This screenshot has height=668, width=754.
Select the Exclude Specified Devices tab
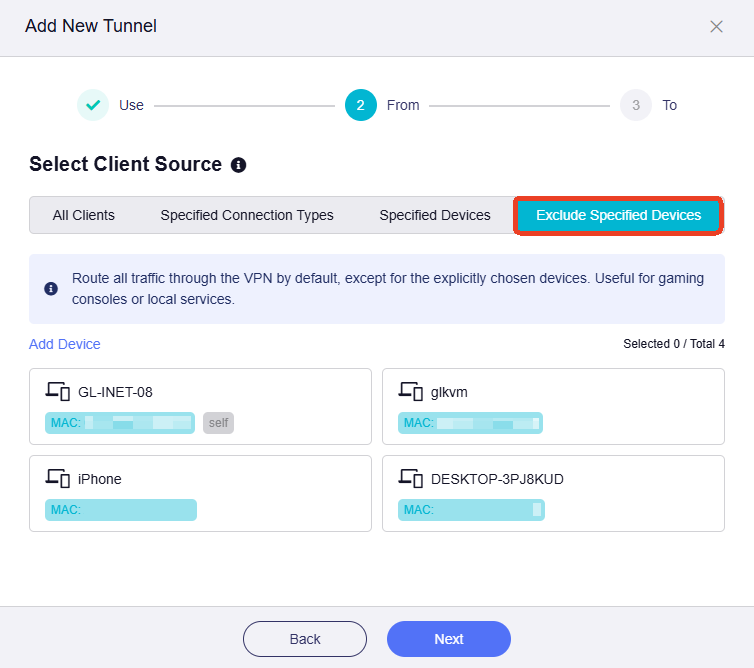618,215
